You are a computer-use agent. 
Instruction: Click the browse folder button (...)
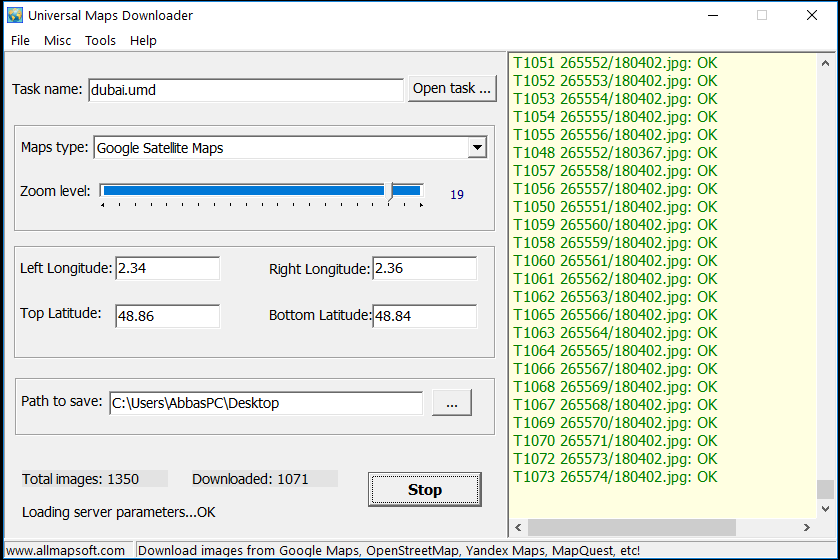(x=452, y=402)
